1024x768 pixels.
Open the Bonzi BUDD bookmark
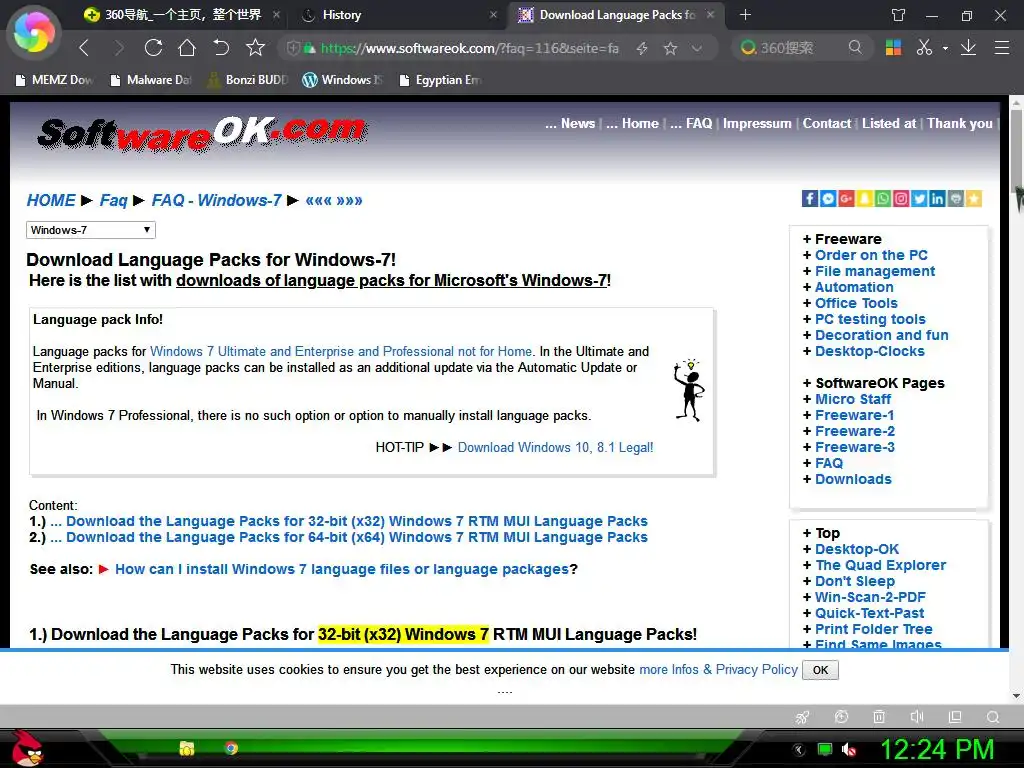point(248,80)
